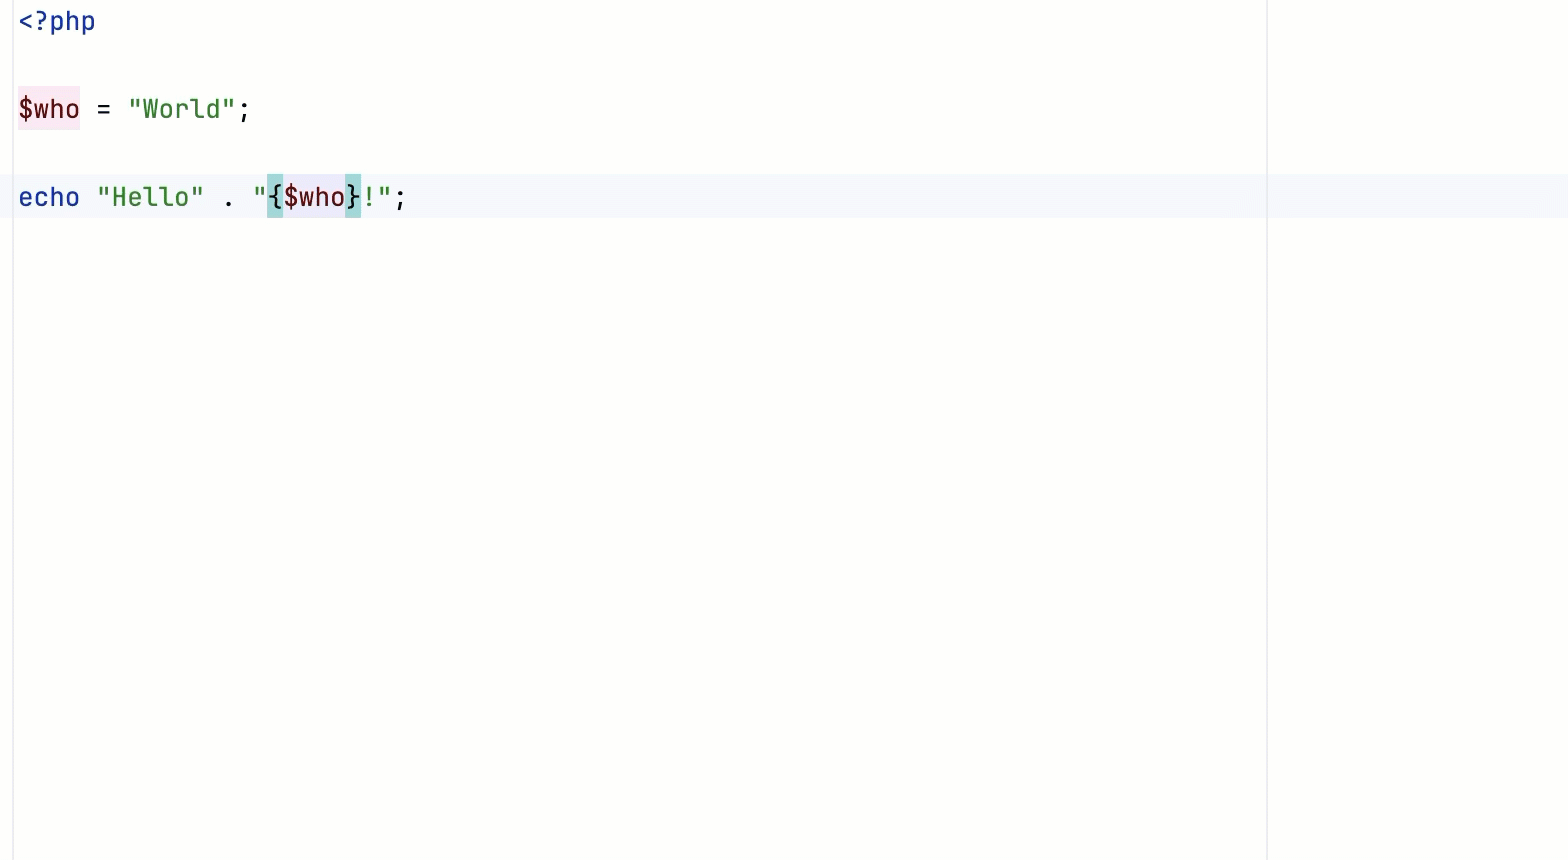This screenshot has width=1568, height=860.
Task: Click the <?php opening tag
Action: [57, 21]
